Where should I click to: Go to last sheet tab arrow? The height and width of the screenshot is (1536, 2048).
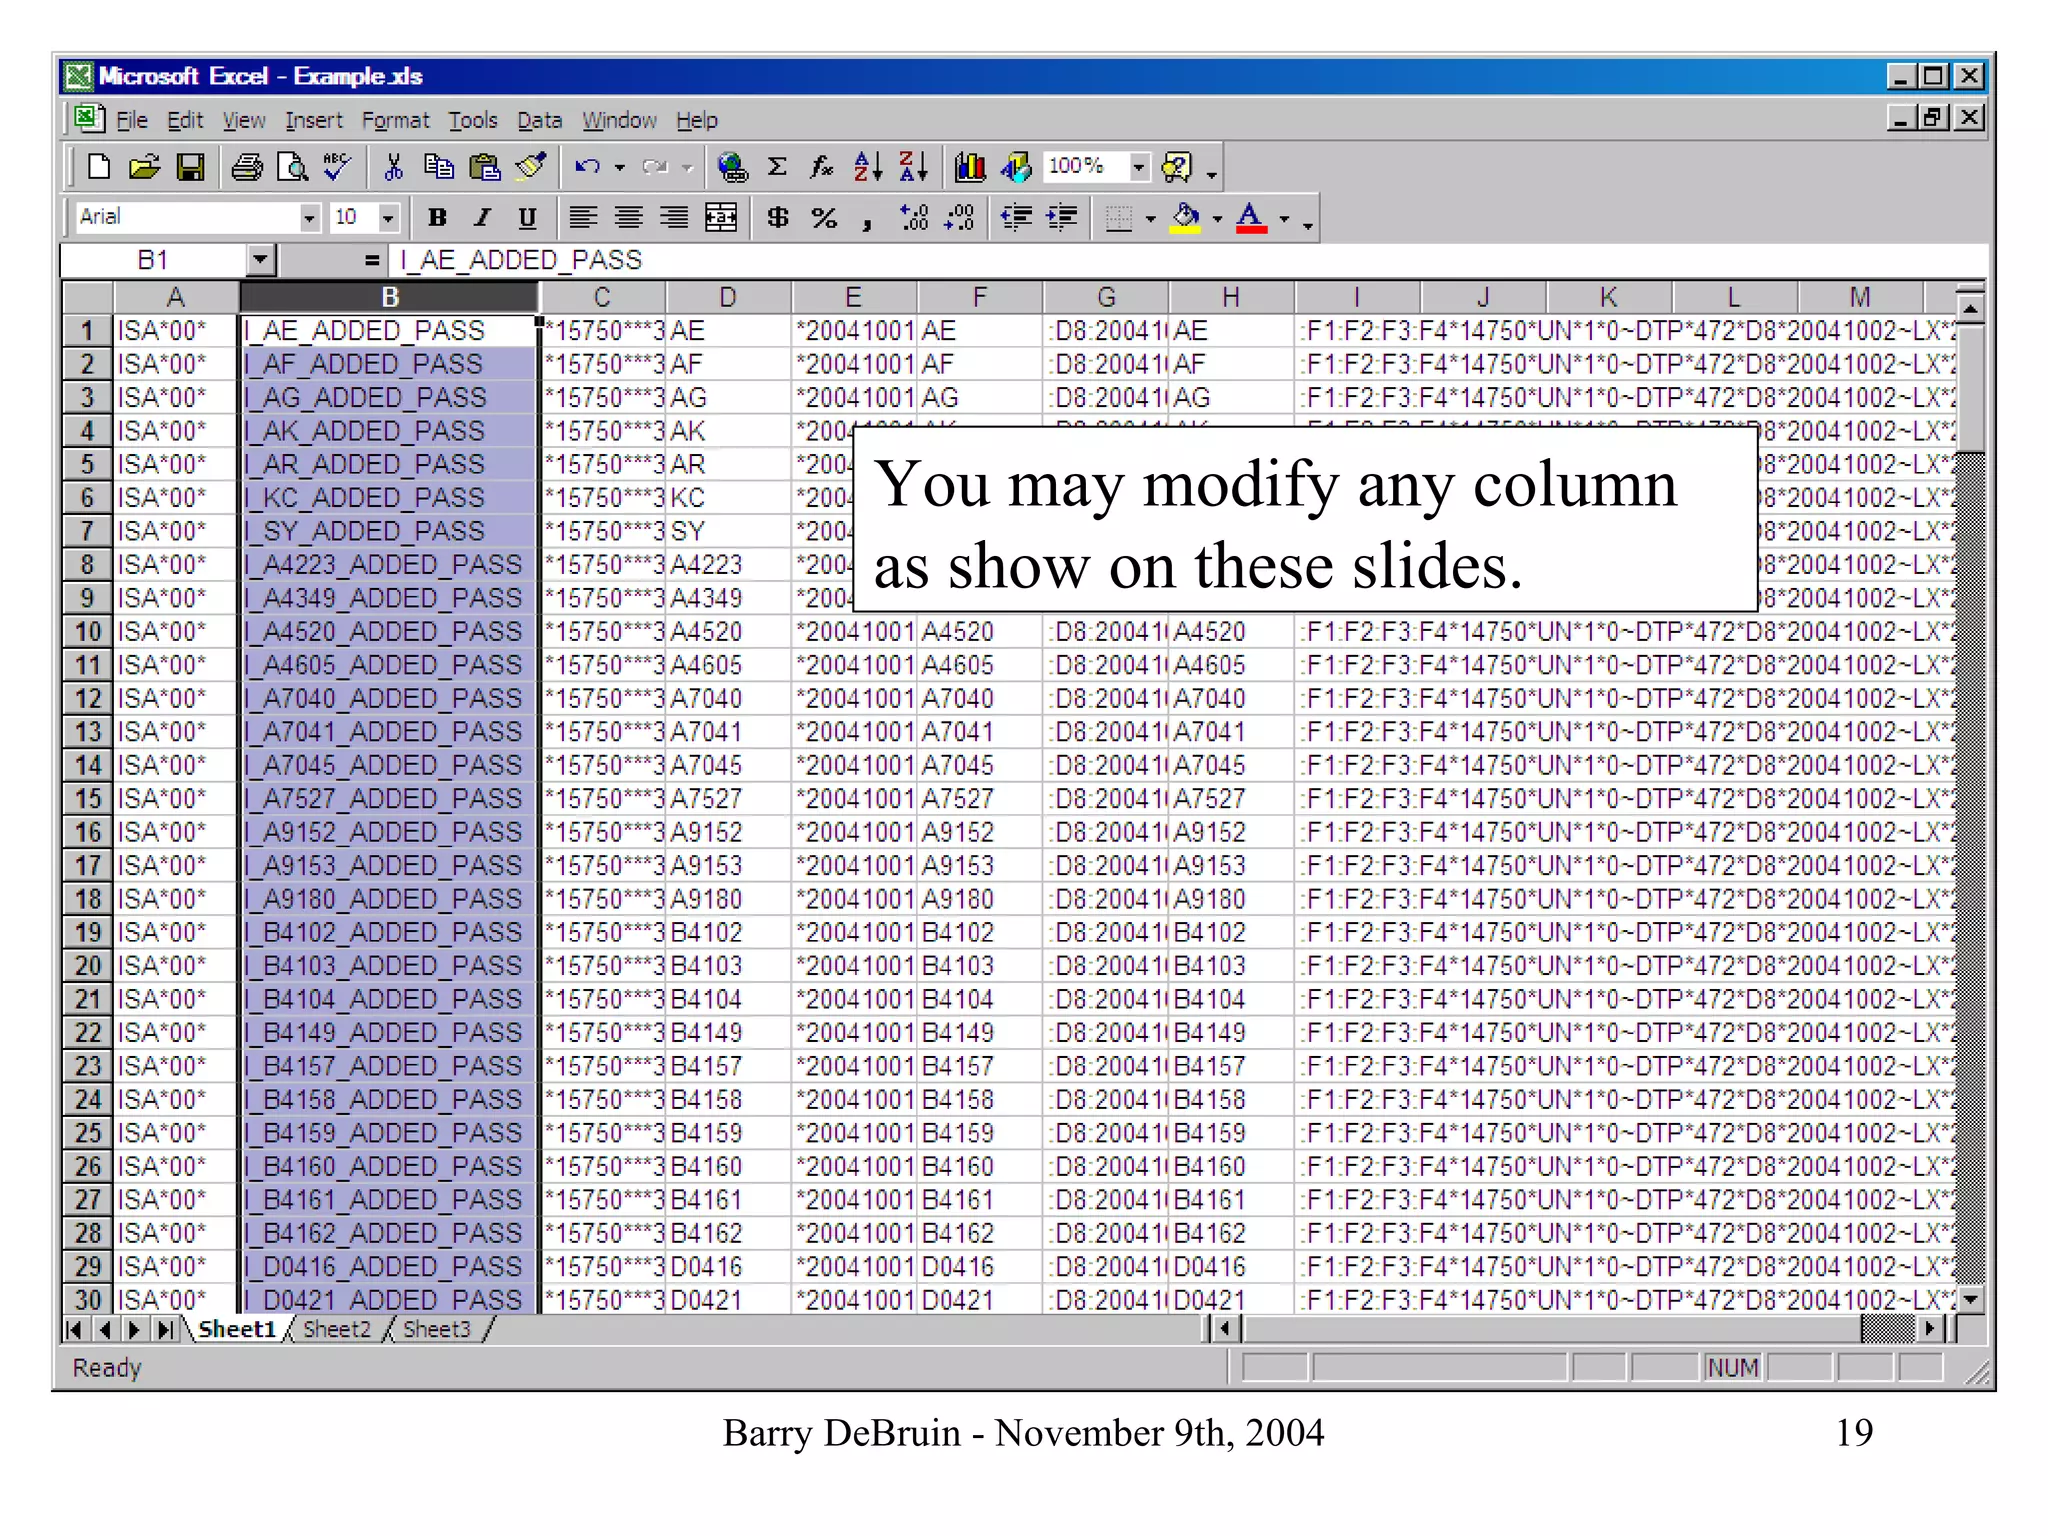coord(165,1330)
